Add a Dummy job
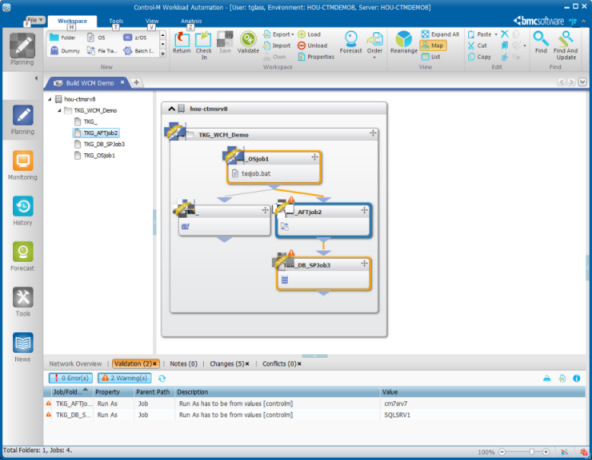The width and height of the screenshot is (592, 460). [x=65, y=51]
